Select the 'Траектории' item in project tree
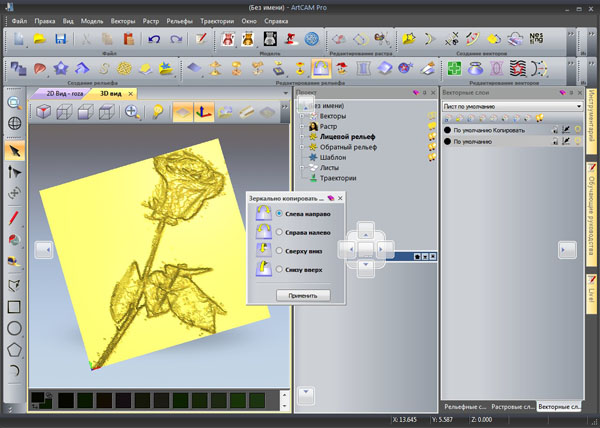 [x=338, y=178]
